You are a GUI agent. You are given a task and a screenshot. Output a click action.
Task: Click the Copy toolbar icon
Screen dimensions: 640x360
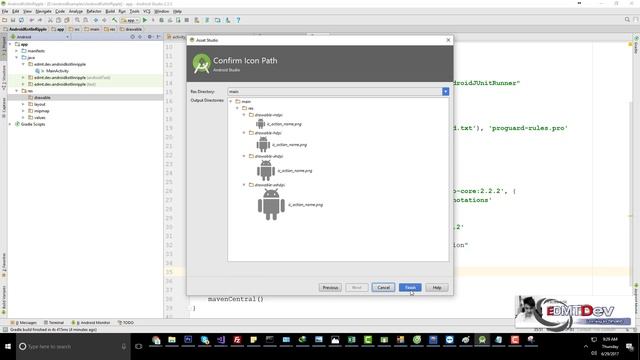click(58, 20)
